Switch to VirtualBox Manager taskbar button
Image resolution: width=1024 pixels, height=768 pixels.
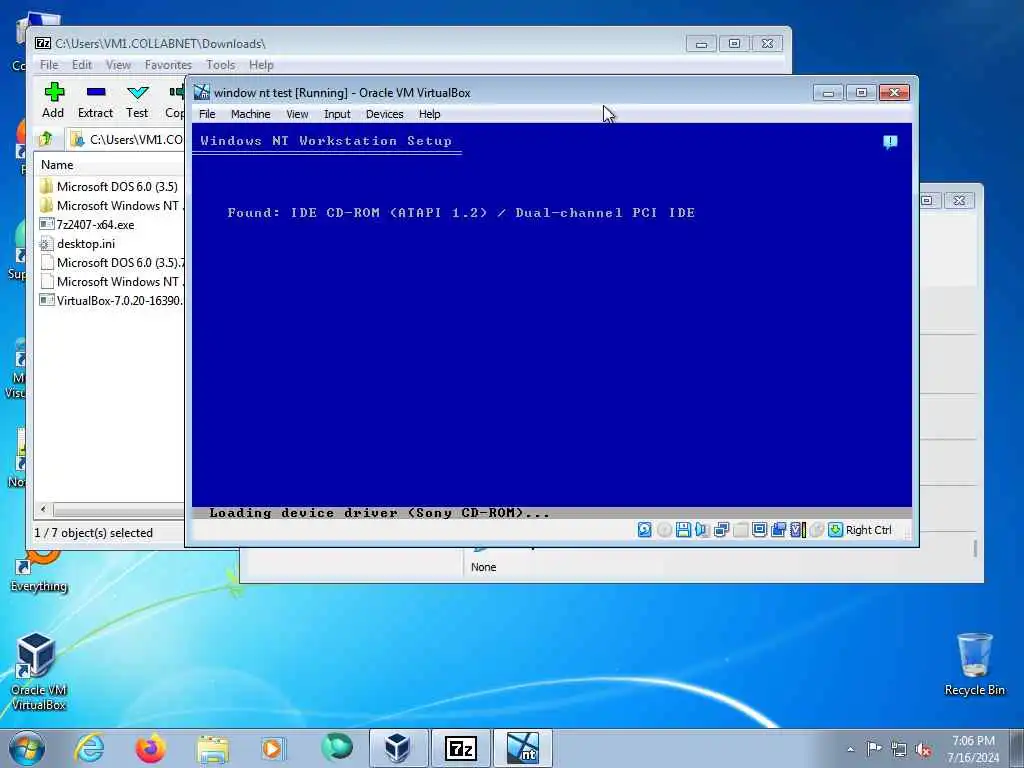pos(398,748)
